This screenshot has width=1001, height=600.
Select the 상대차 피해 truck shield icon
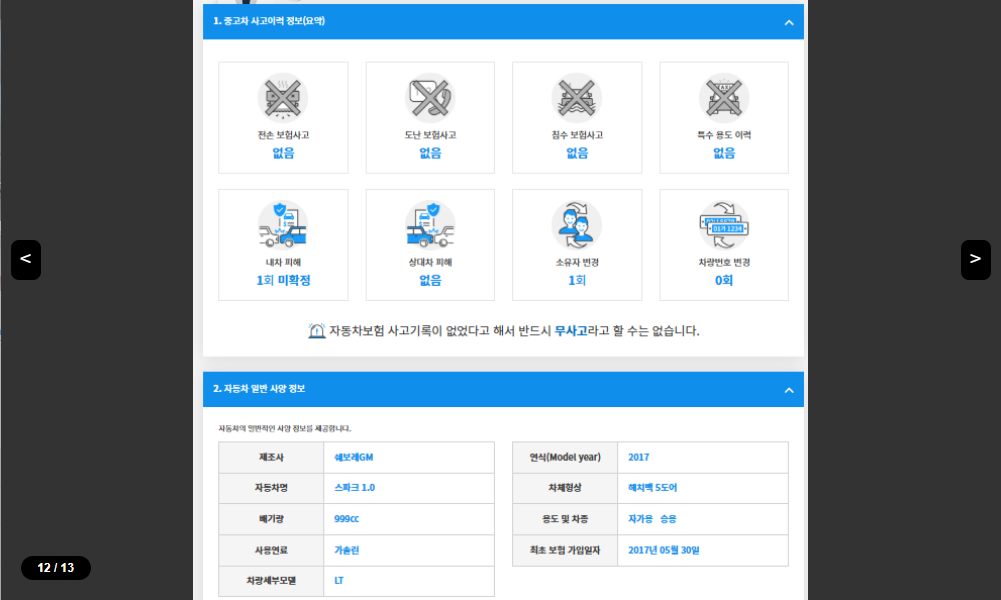click(x=430, y=224)
